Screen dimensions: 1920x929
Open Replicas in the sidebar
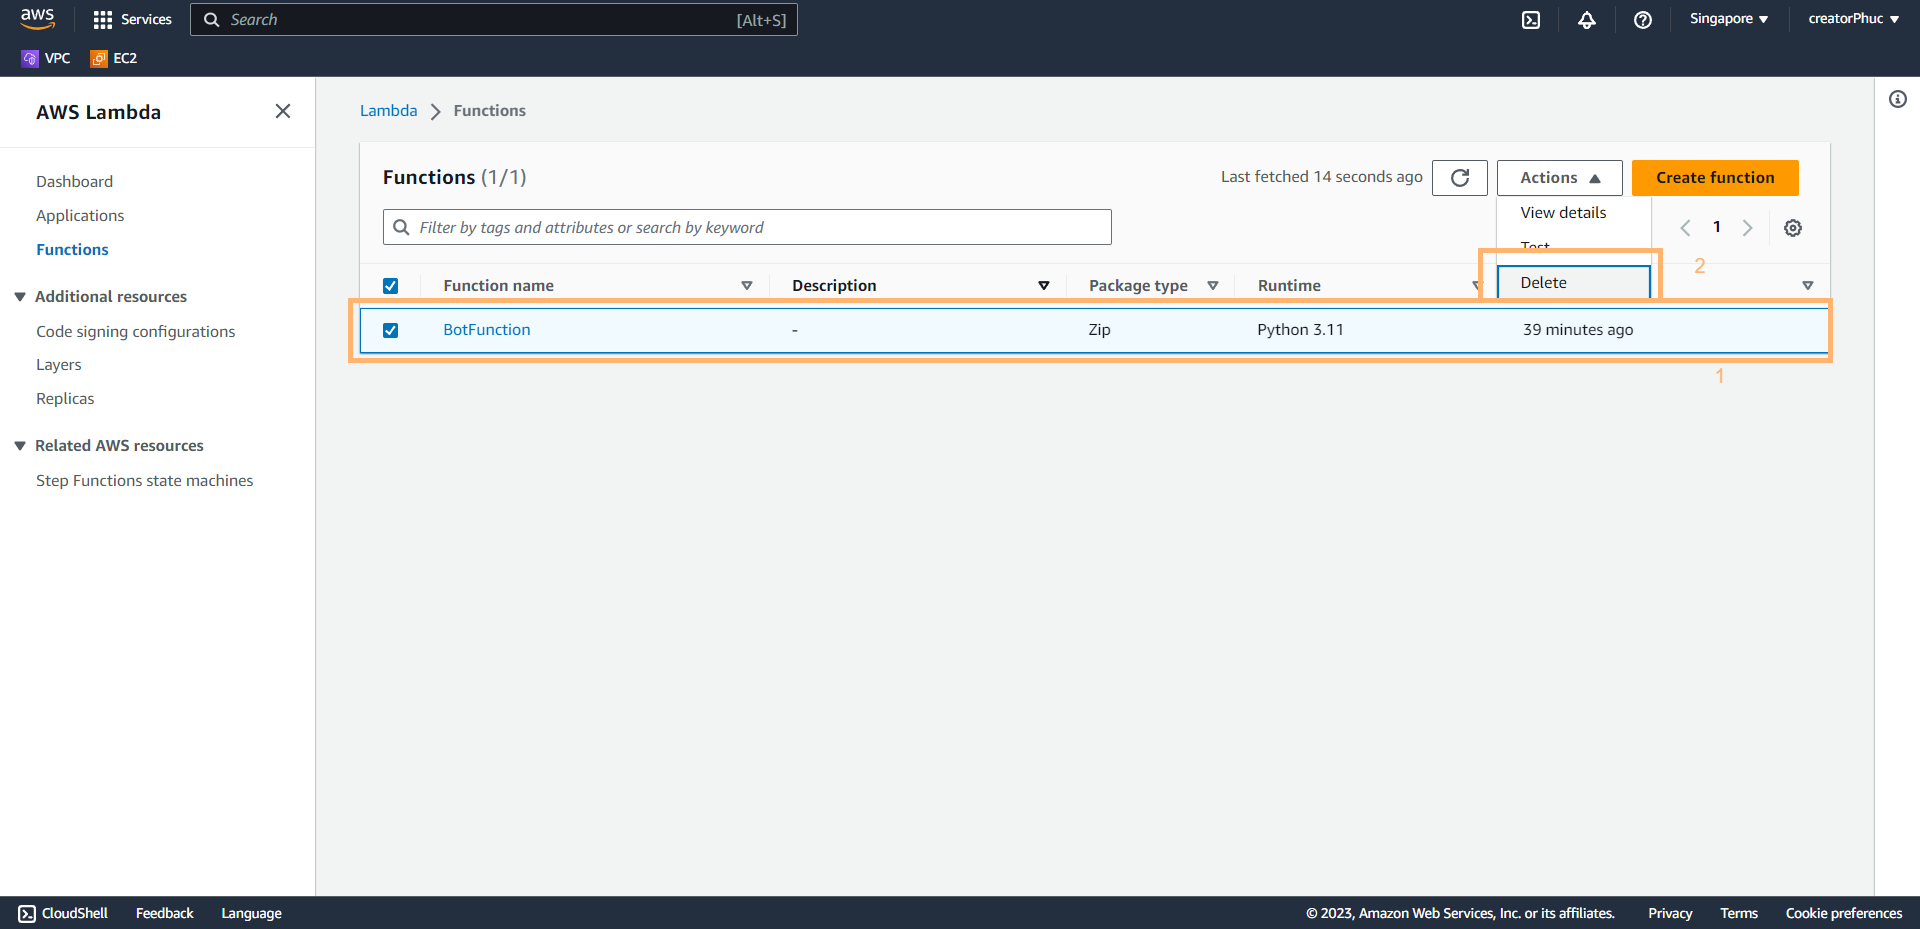[65, 399]
